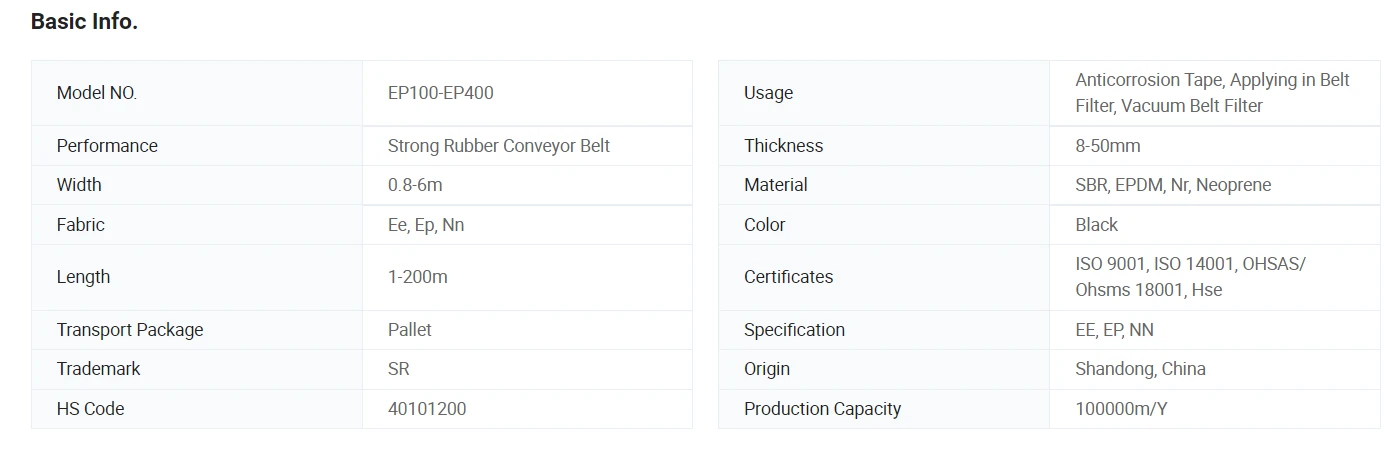
Task: Click the Origin value Shandong, China
Action: 1141,369
